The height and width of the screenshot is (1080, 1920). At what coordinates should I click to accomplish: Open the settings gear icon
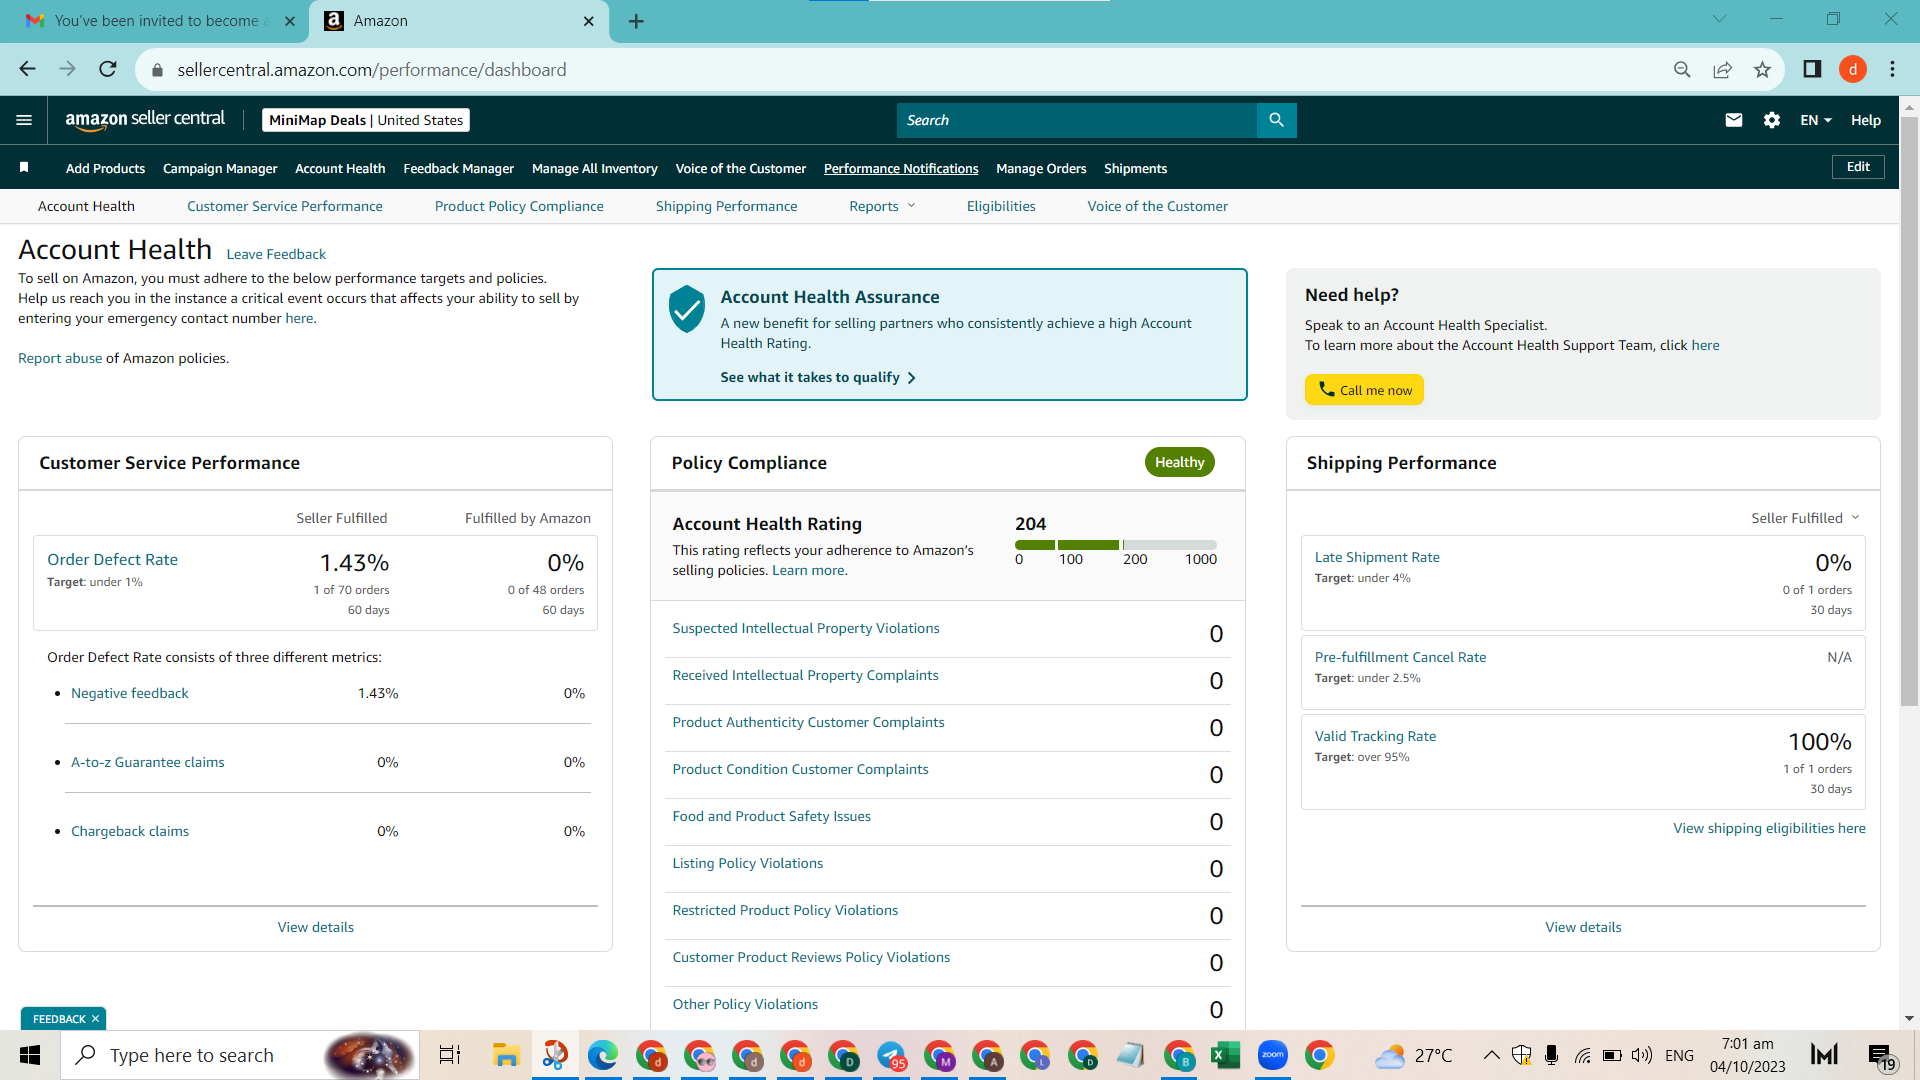(x=1772, y=120)
